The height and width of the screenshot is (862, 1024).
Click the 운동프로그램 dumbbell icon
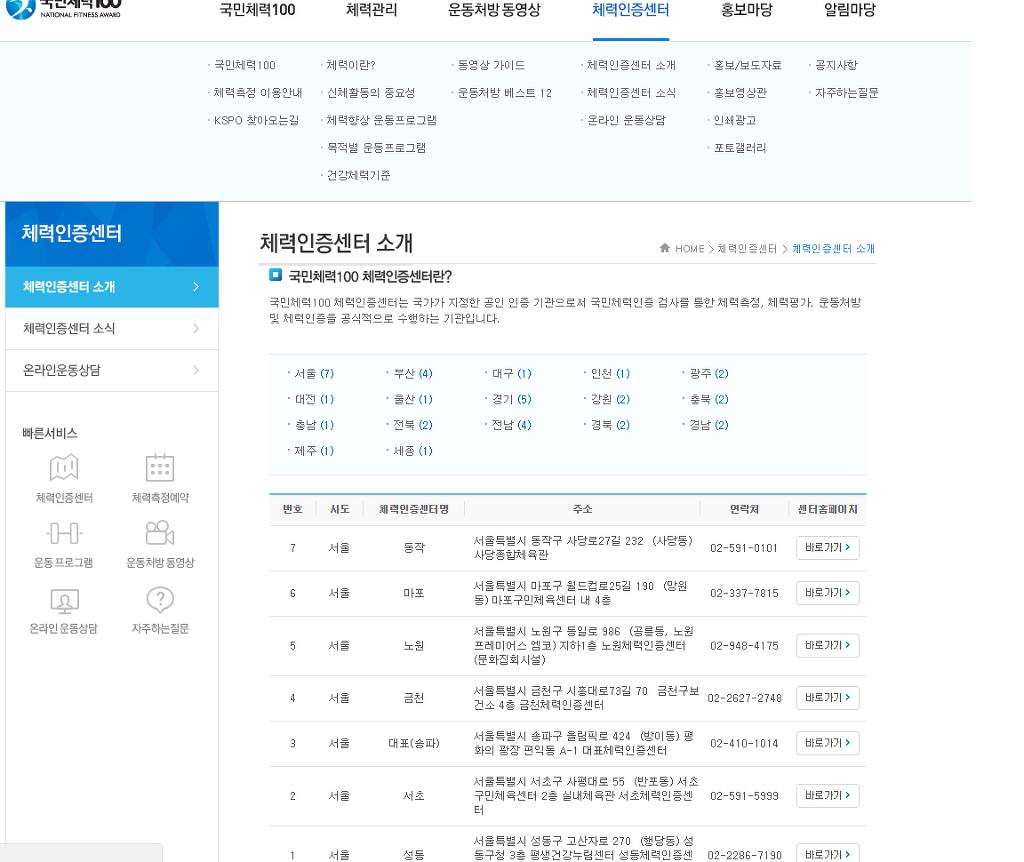(63, 533)
